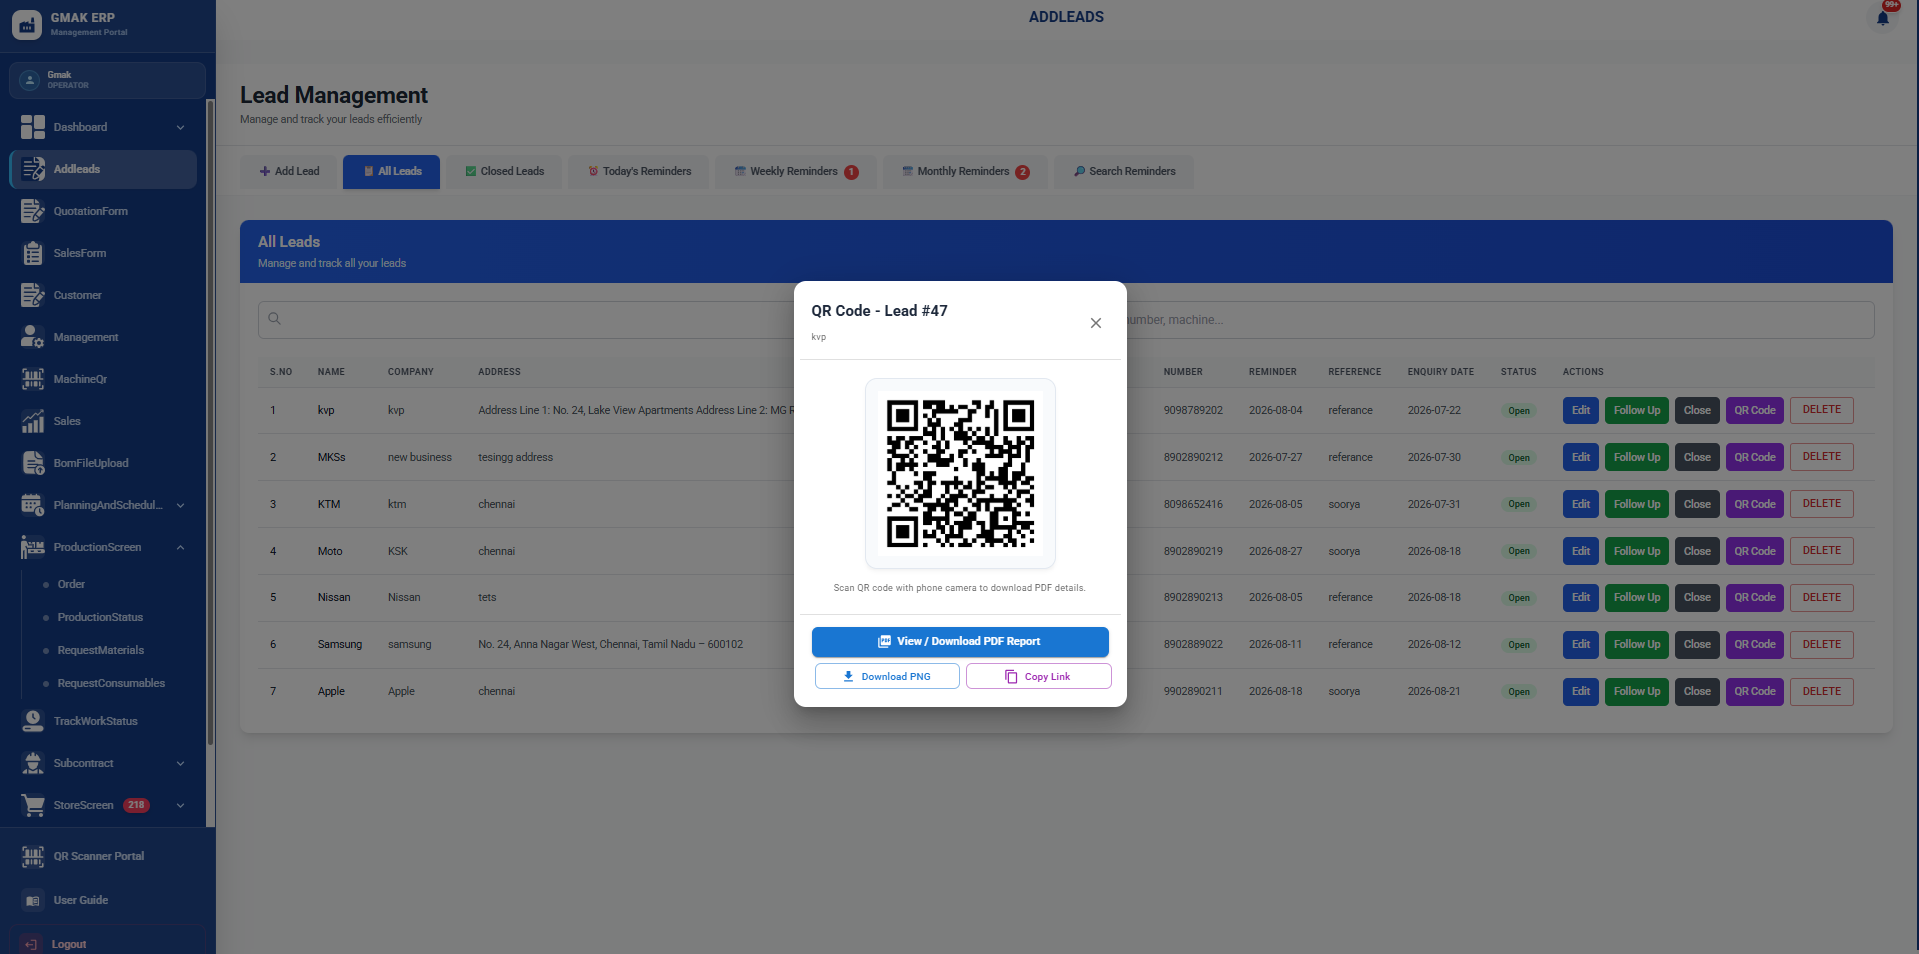This screenshot has width=1919, height=954.
Task: Click the Sales chart icon
Action: [x=33, y=421]
